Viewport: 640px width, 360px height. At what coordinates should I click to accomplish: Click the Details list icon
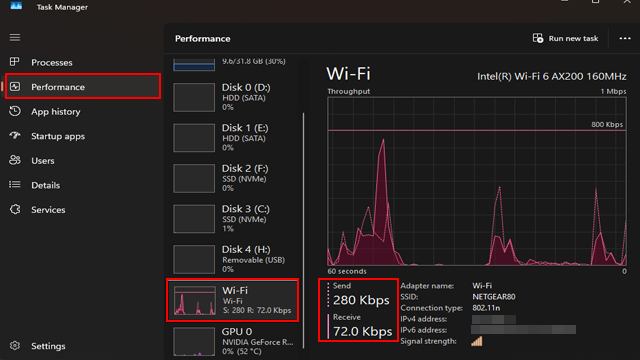[15, 184]
